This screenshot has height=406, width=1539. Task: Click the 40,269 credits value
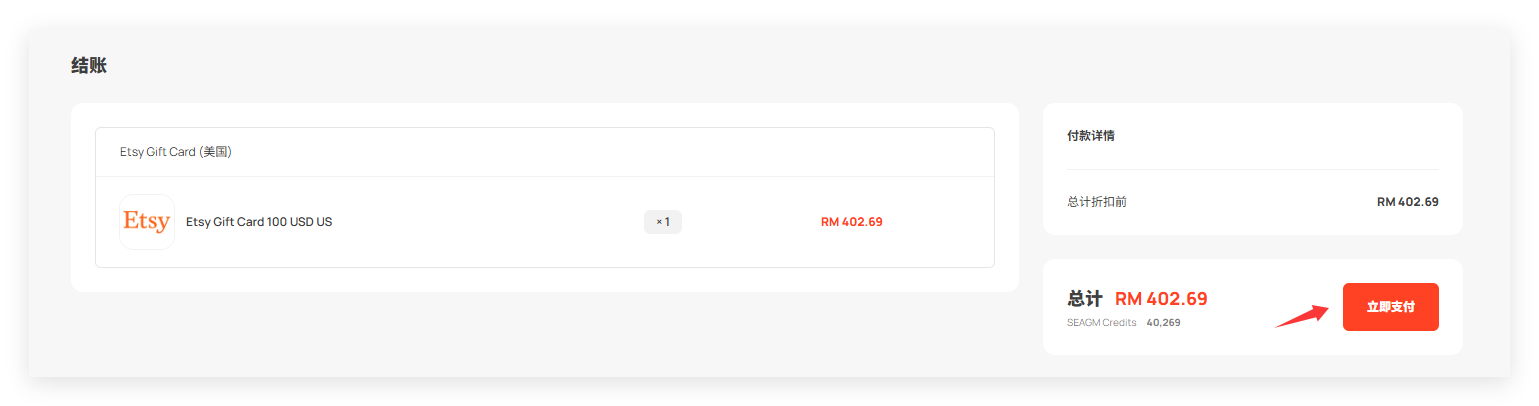(x=1163, y=323)
